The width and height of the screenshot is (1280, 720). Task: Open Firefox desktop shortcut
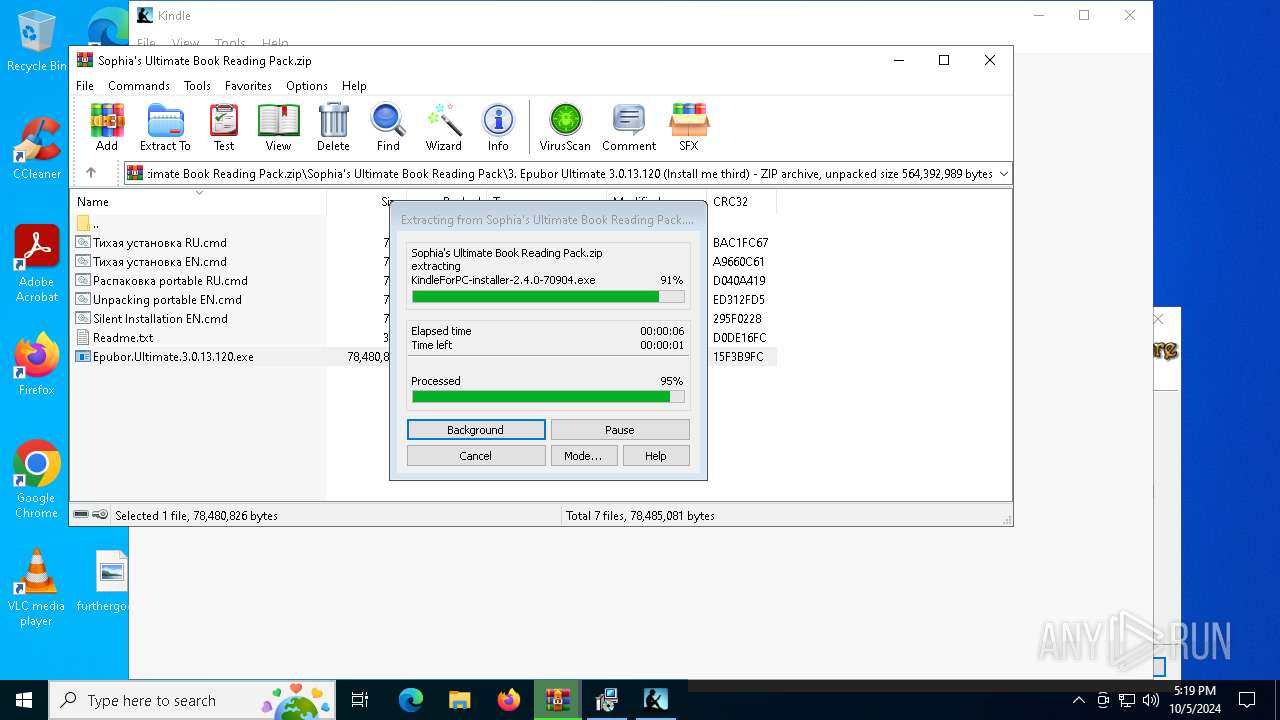[37, 365]
